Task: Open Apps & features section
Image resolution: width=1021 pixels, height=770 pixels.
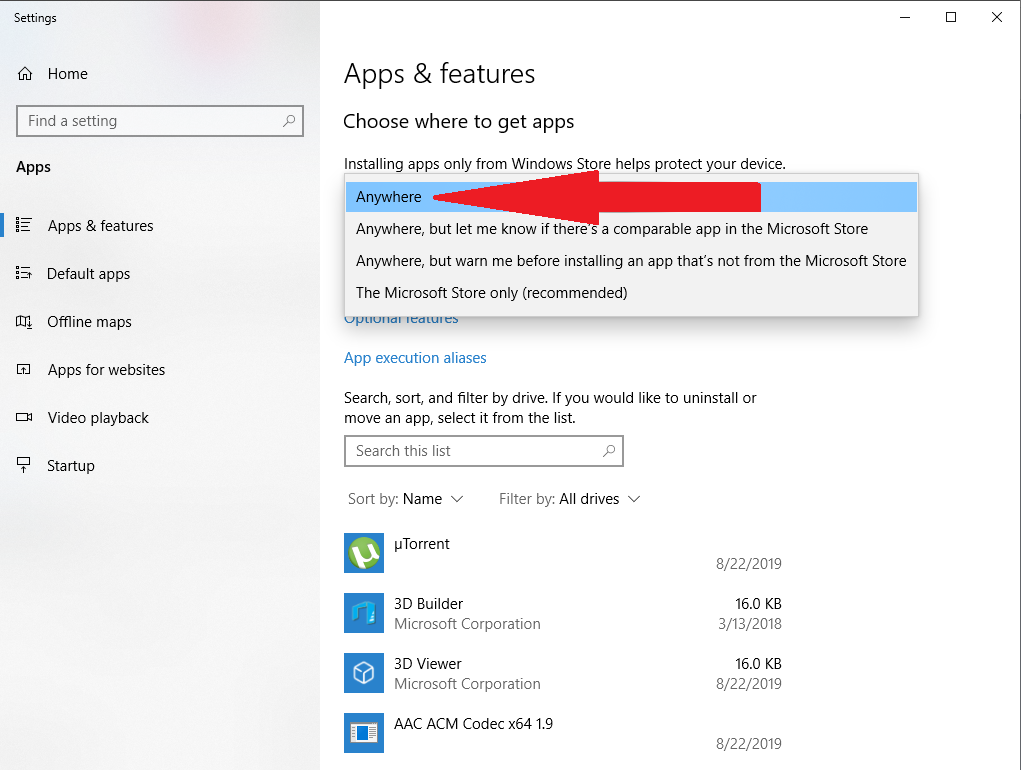Action: pyautogui.click(x=160, y=226)
